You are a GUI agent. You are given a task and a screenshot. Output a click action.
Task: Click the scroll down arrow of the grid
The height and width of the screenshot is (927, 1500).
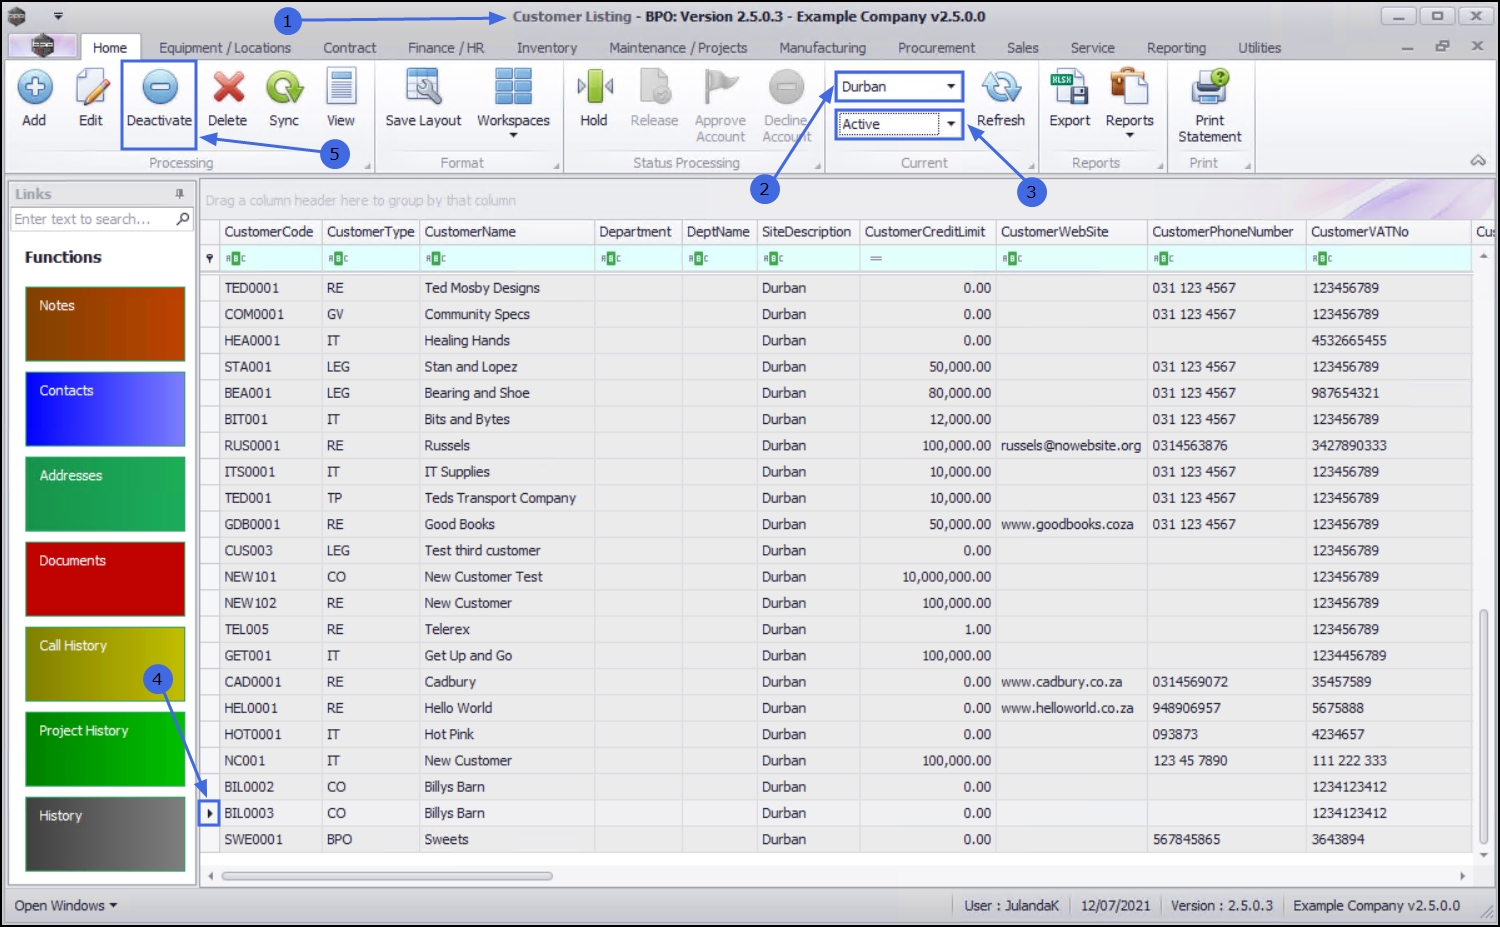point(1483,856)
